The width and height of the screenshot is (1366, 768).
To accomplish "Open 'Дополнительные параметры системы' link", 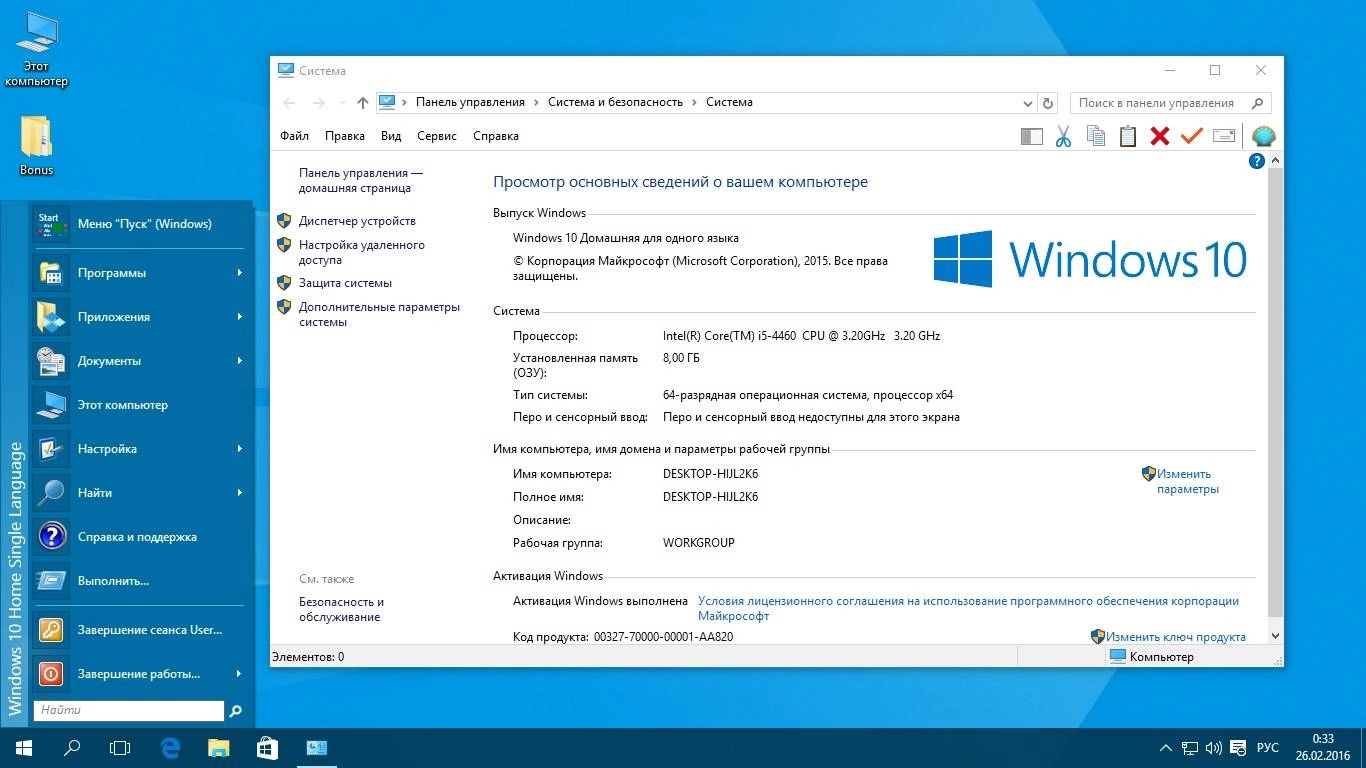I will 379,315.
